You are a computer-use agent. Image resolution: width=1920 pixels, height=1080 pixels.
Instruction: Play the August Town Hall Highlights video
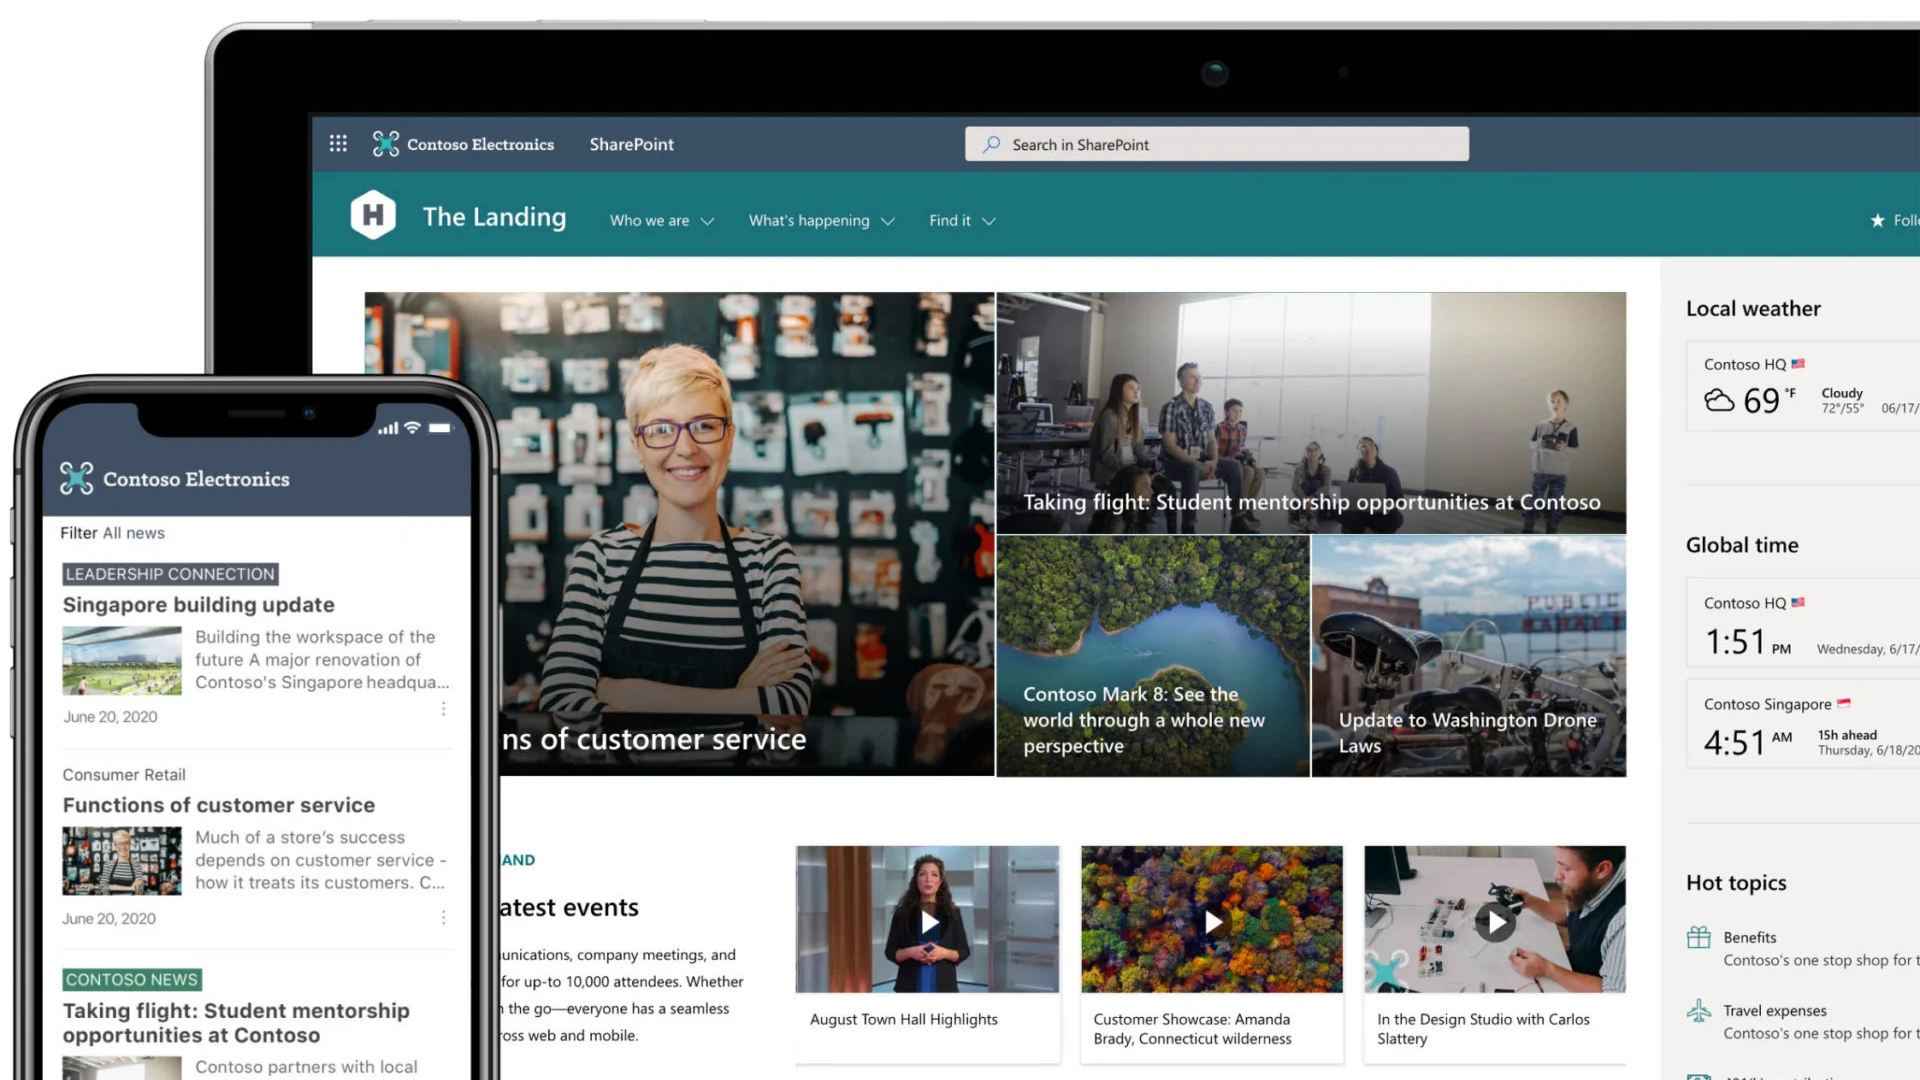(x=929, y=922)
